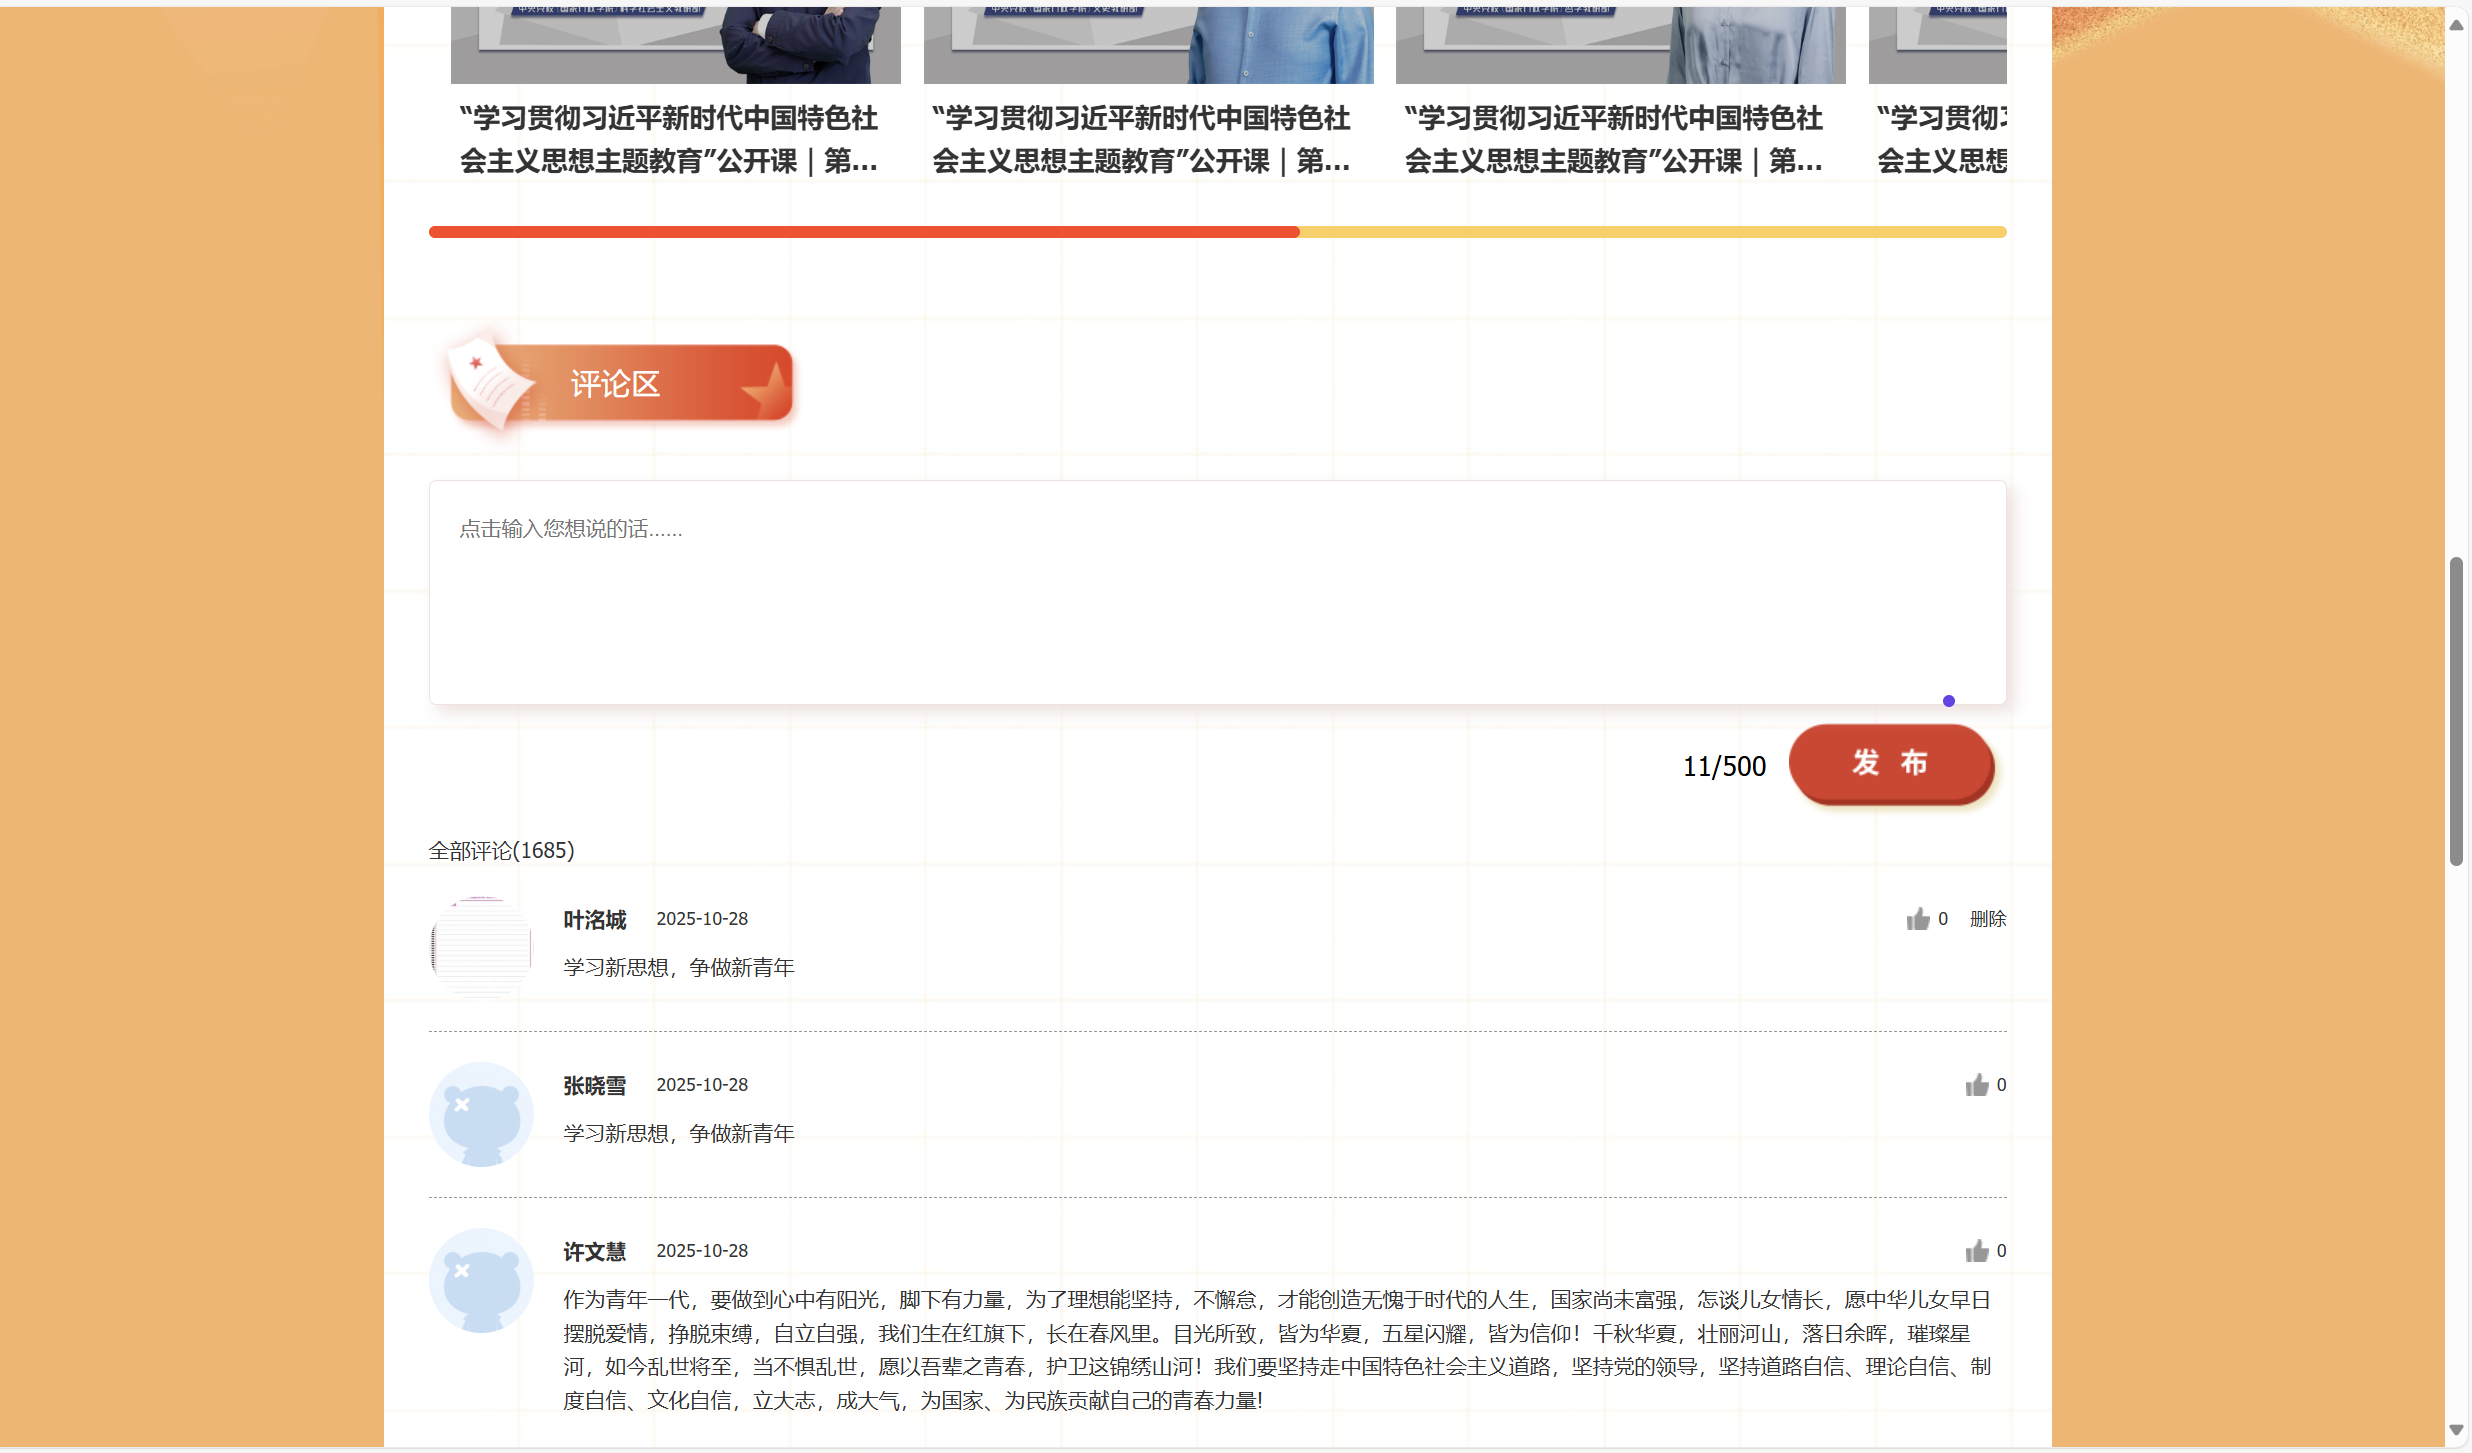This screenshot has width=2472, height=1453.
Task: Open the partially visible fourth video card
Action: (x=1938, y=92)
